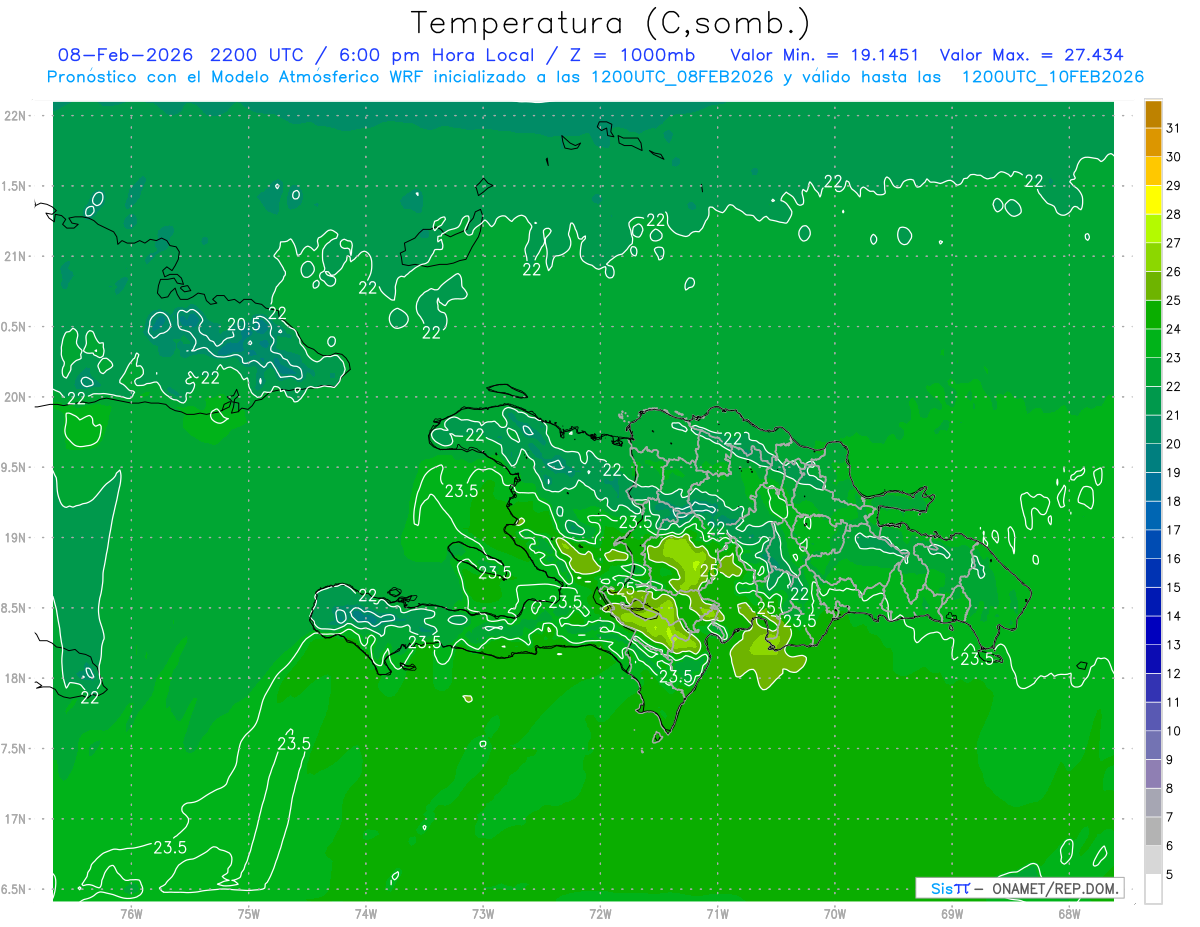Click the '20N' latitude axis label
Viewport: 1200px width, 927px height.
click(x=17, y=397)
